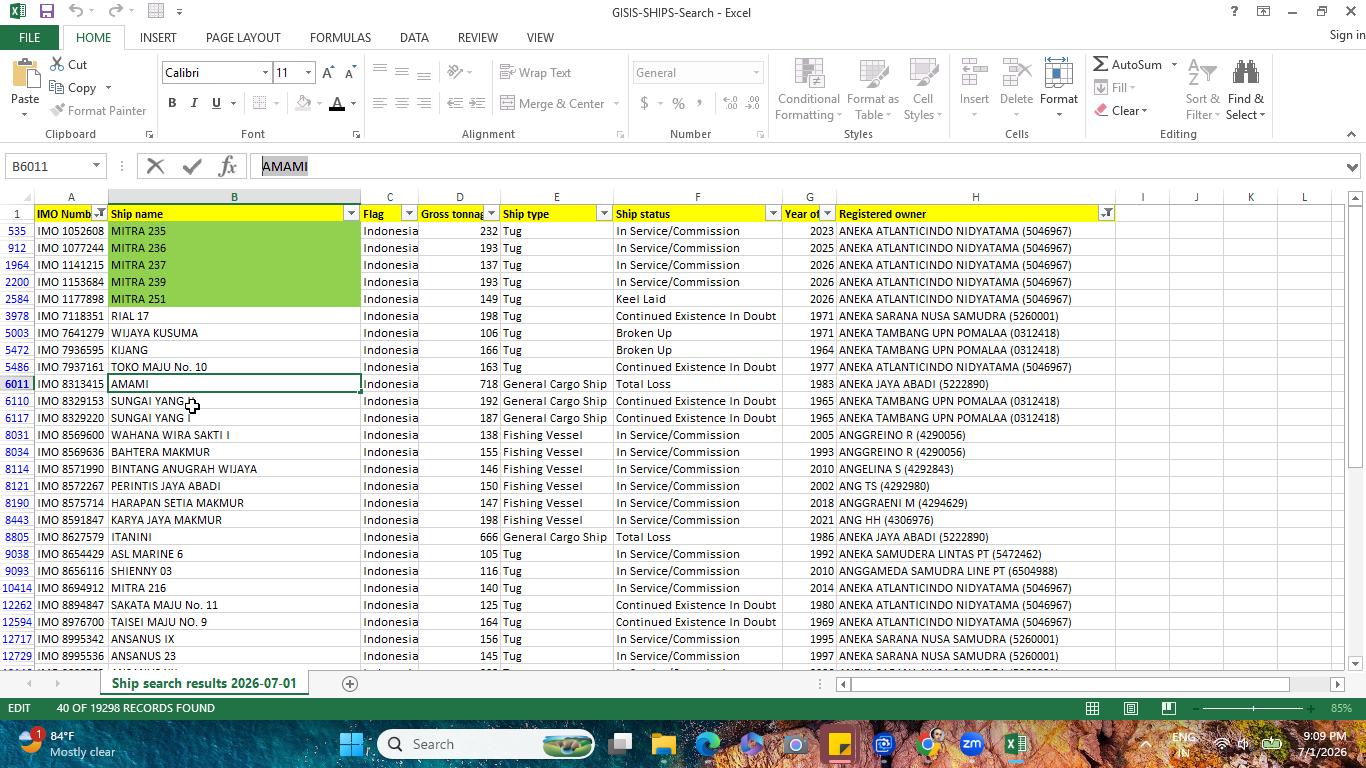Switch to Normal view in status bar
Image resolution: width=1366 pixels, height=768 pixels.
[1092, 708]
